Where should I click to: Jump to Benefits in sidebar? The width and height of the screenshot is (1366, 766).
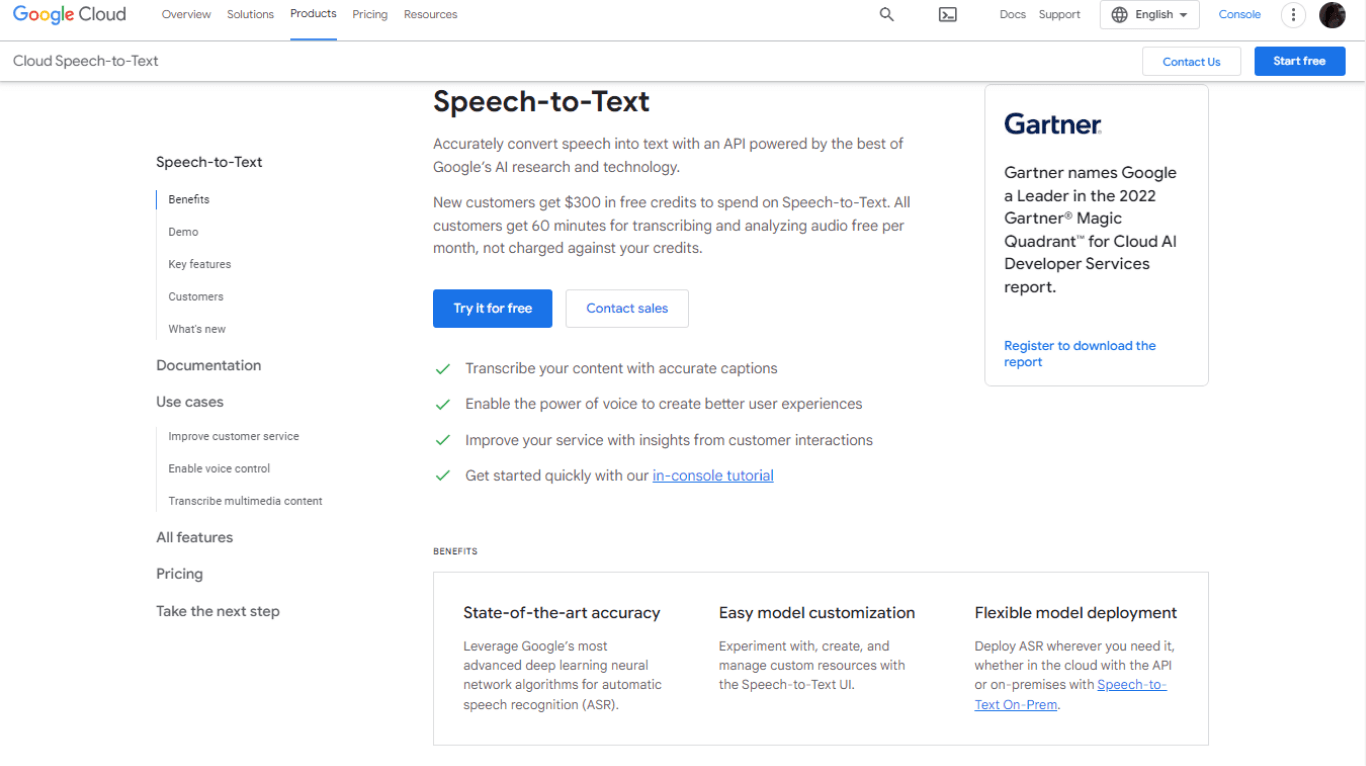[189, 199]
